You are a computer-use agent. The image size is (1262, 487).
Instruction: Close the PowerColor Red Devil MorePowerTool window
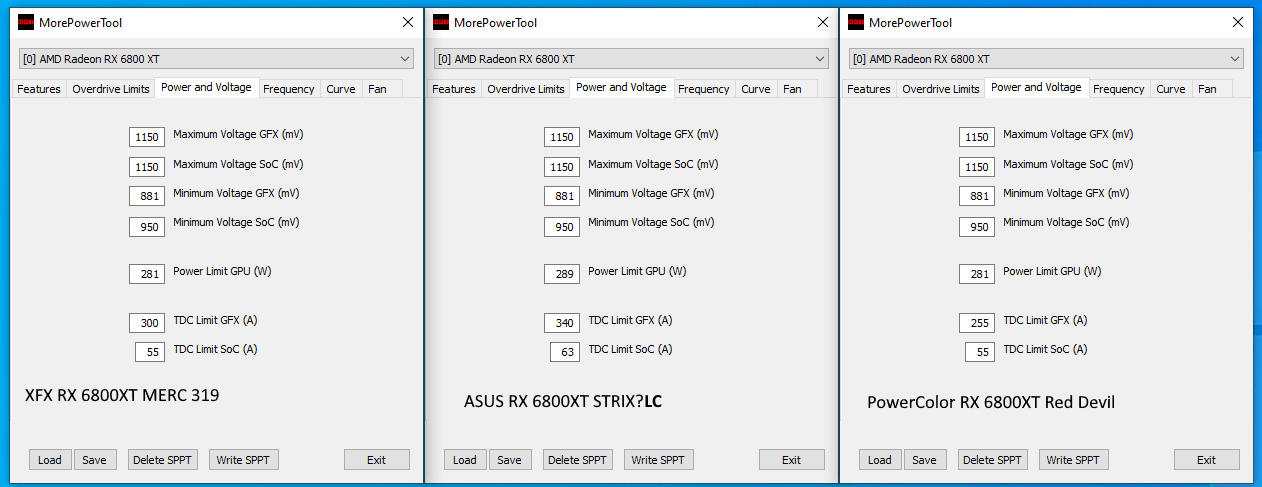click(1237, 22)
